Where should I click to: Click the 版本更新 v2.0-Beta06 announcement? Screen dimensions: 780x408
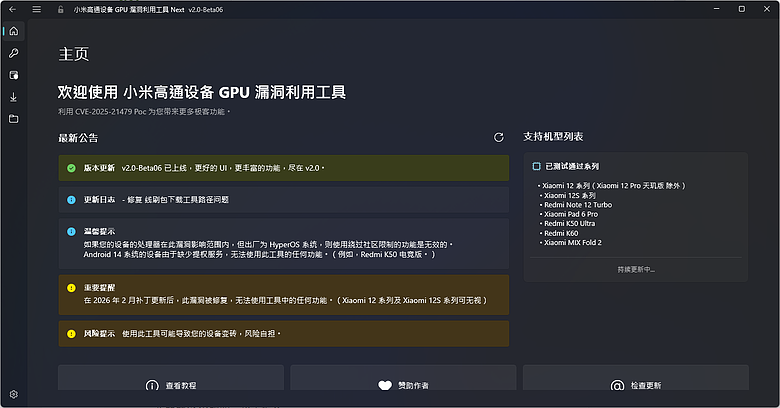click(x=284, y=168)
